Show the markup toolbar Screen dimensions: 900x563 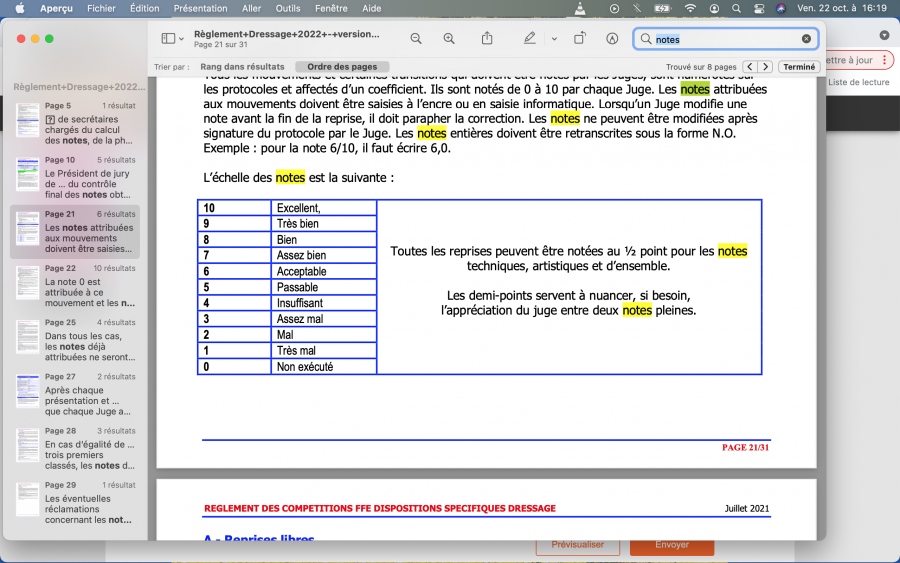pyautogui.click(x=612, y=38)
